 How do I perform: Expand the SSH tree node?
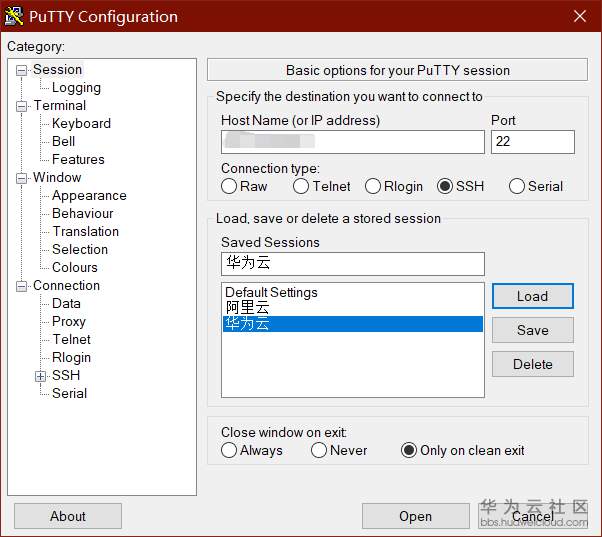40,376
